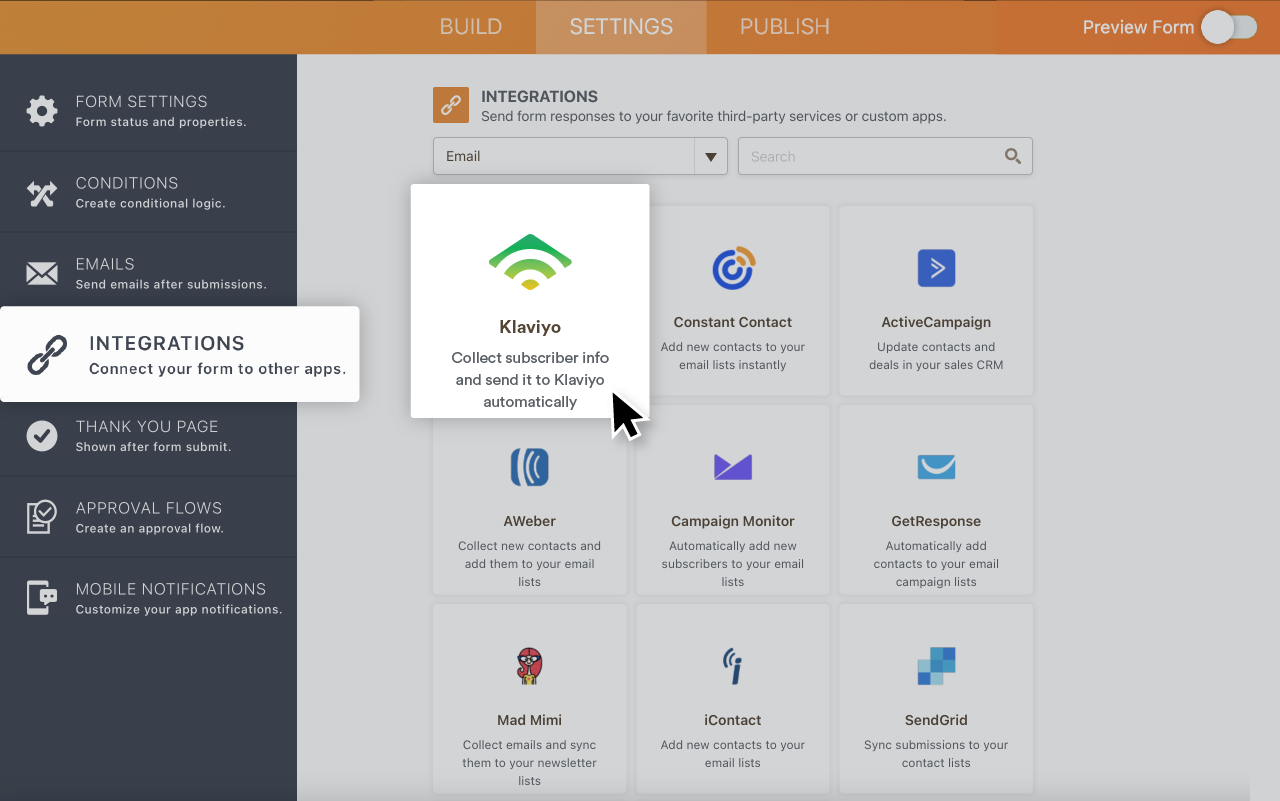Open the Thank You Page settings
Screen dimensions: 1280x801
[42, 436]
